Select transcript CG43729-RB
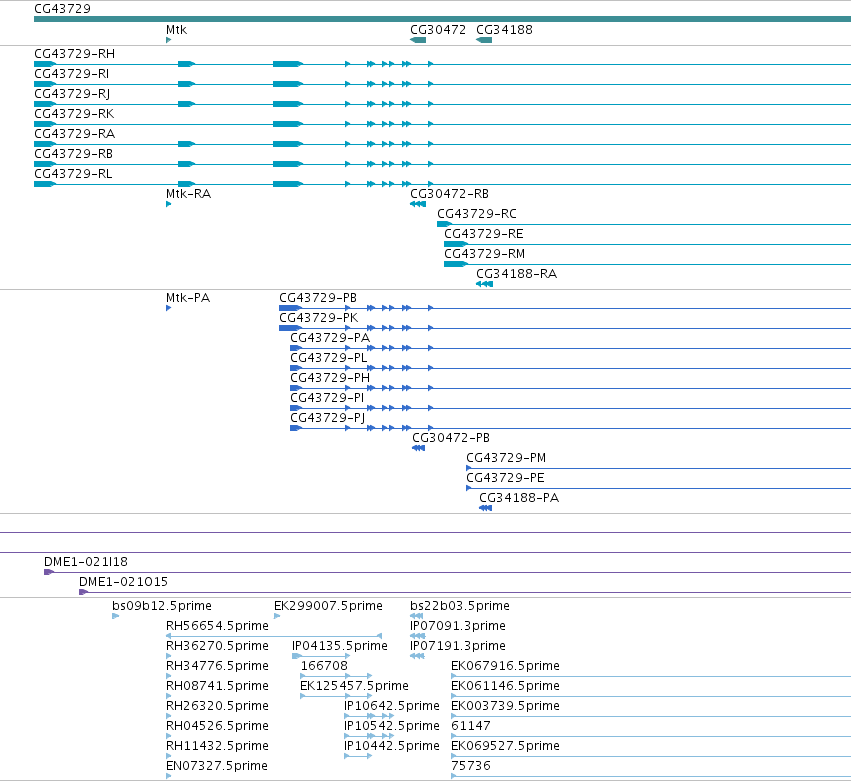Viewport: 851px width, 781px height. (73, 154)
